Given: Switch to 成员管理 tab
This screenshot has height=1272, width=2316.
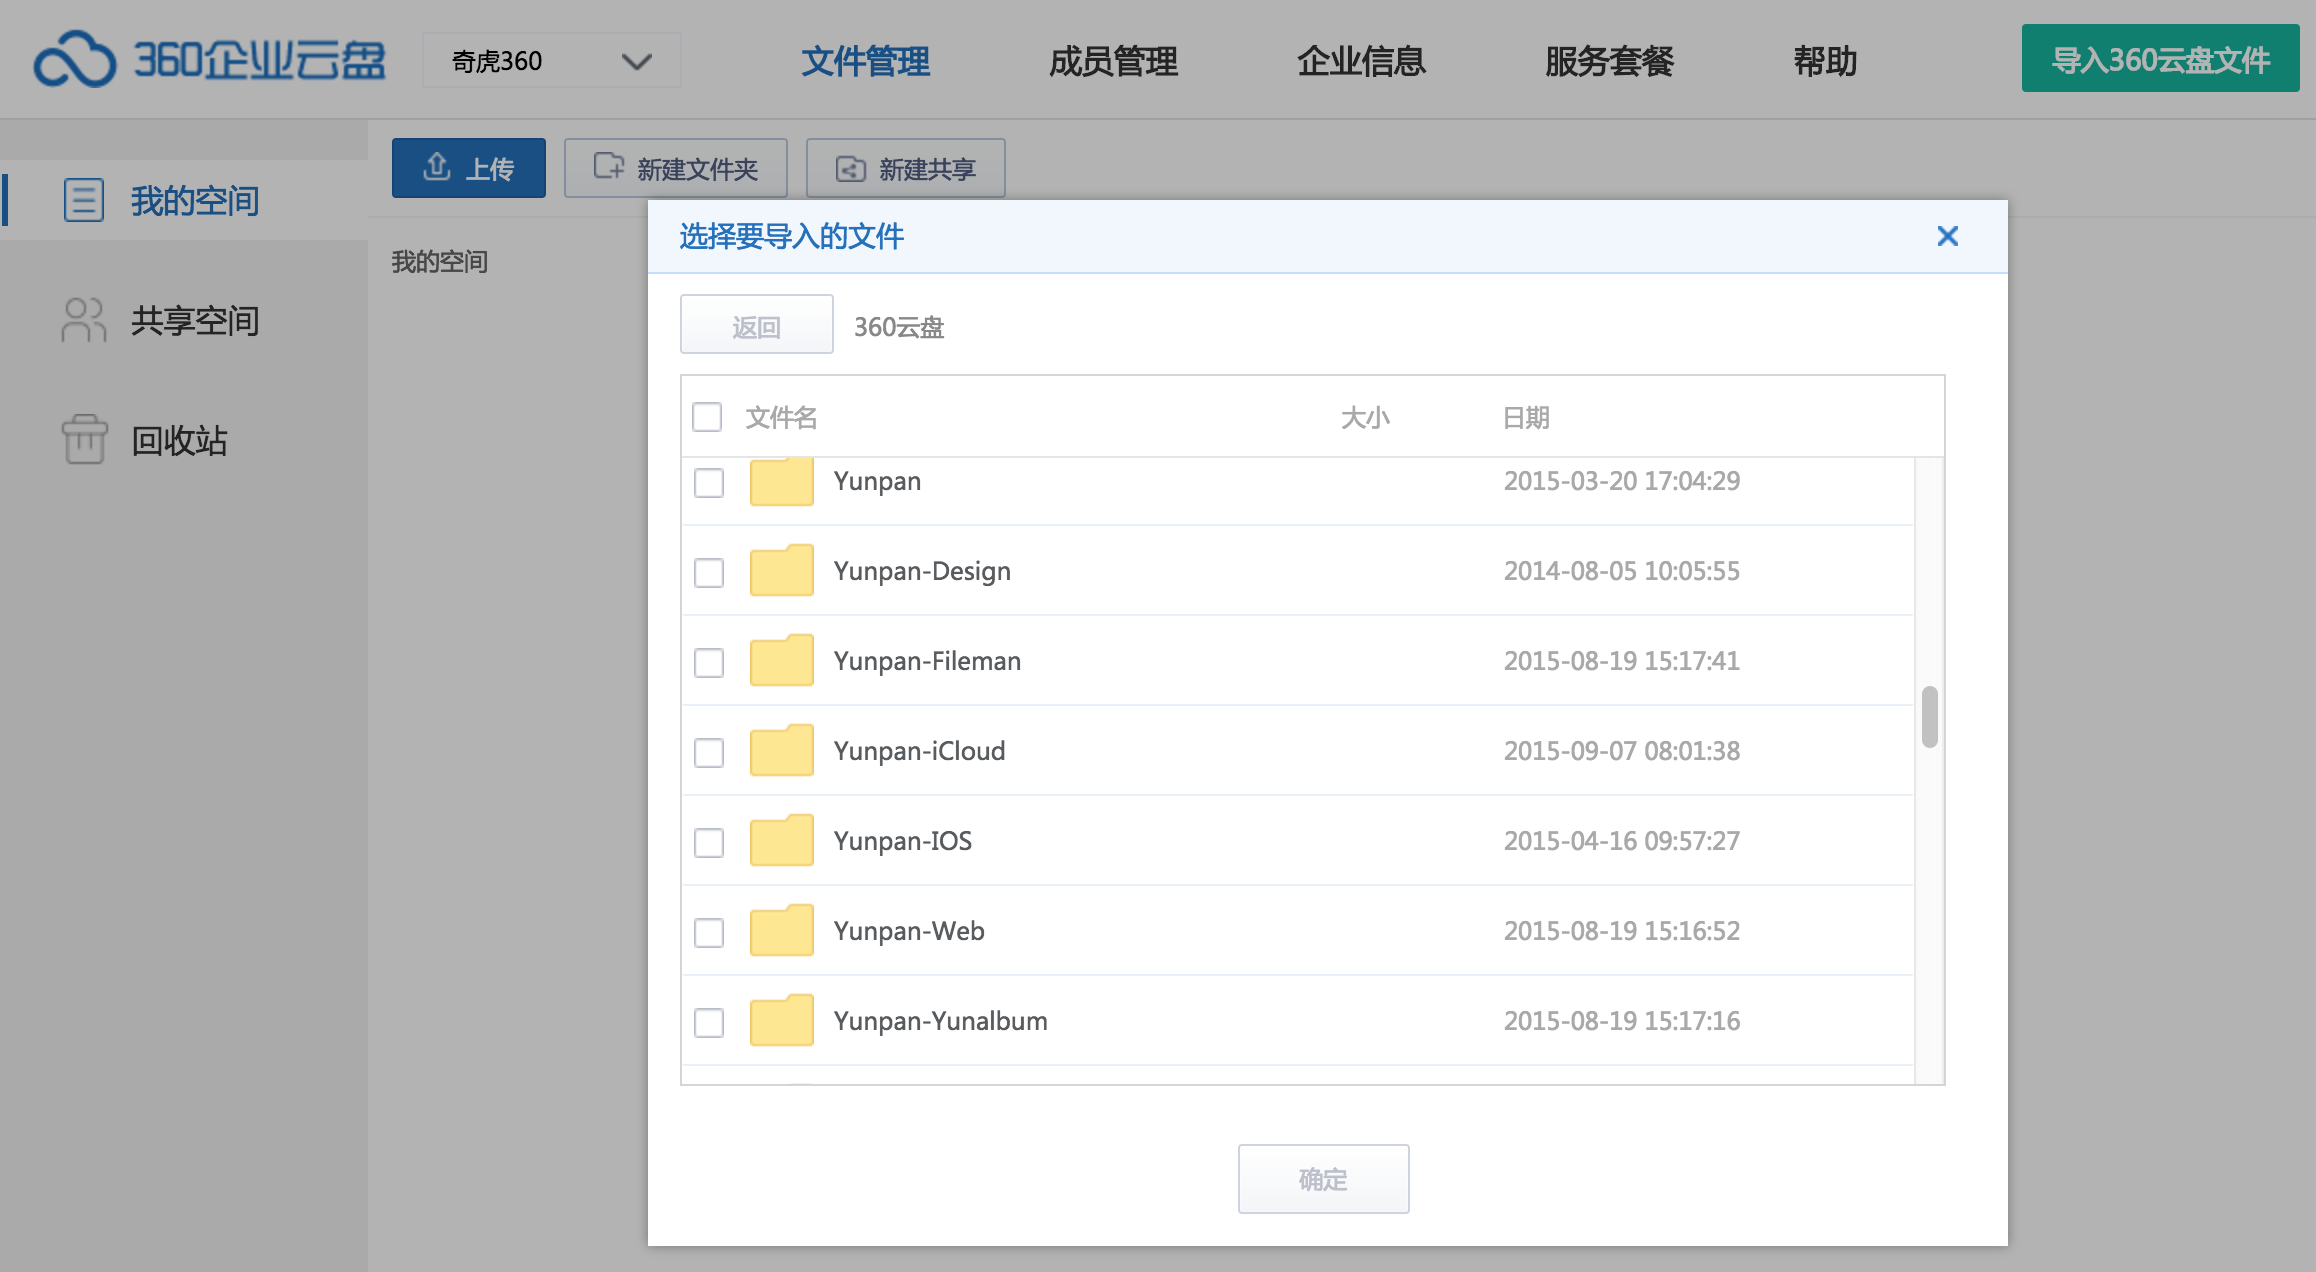Looking at the screenshot, I should [1112, 61].
